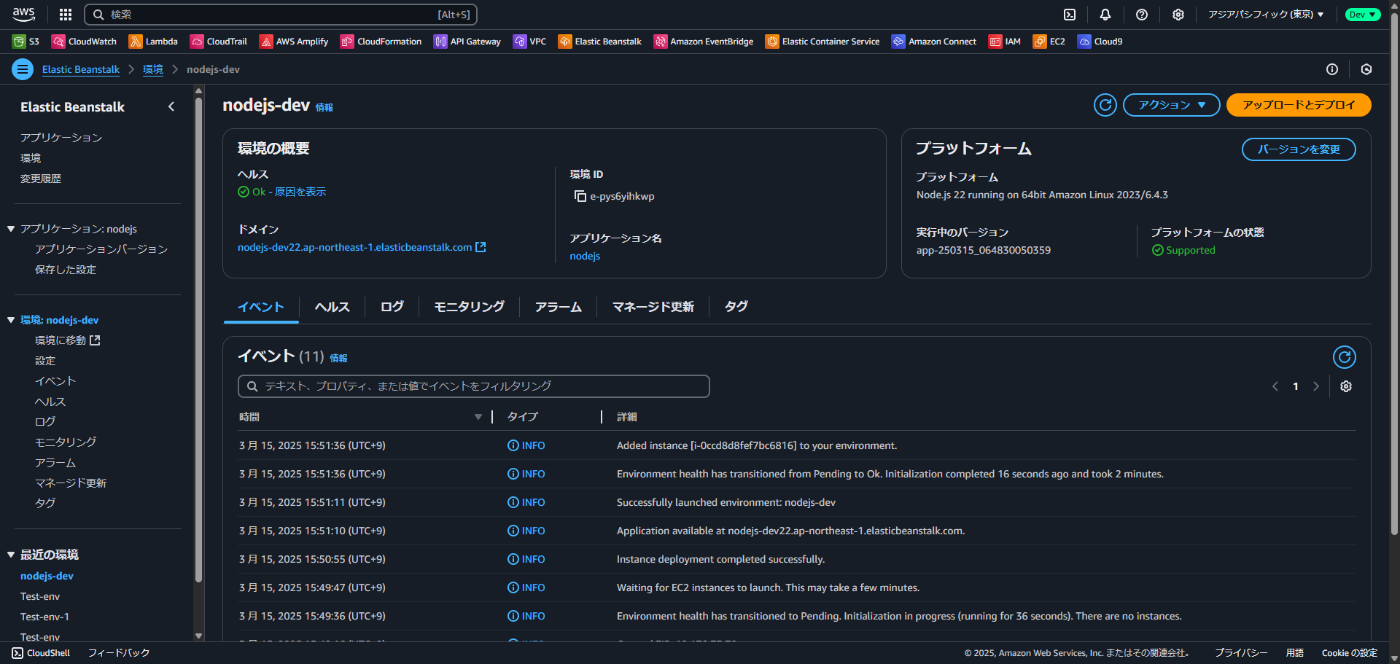Open the CloudShell icon in top bar
The image size is (1400, 664).
[x=1069, y=15]
